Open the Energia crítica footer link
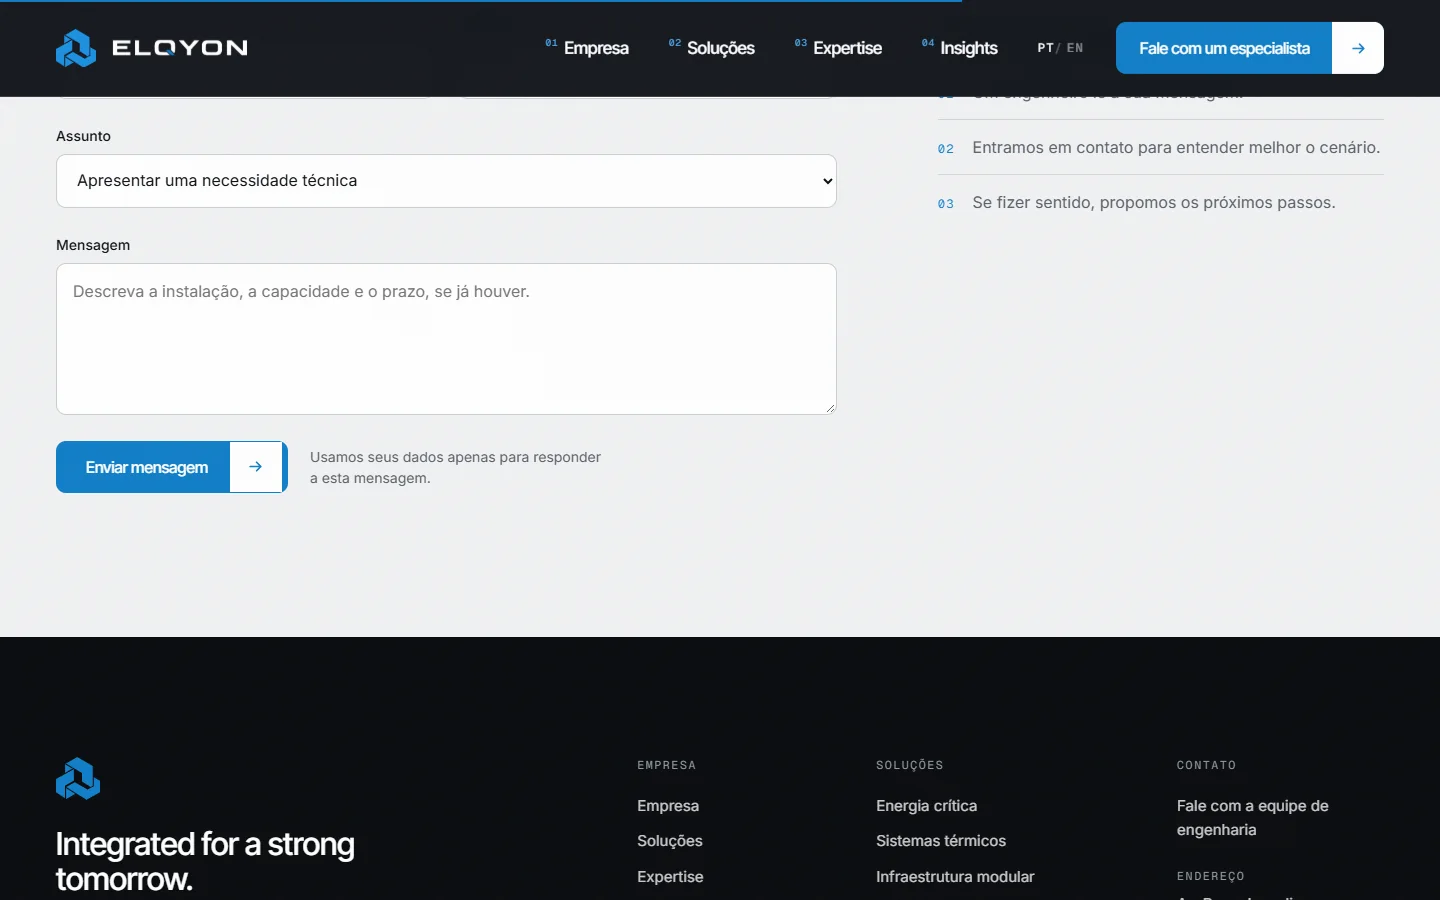 pyautogui.click(x=926, y=806)
